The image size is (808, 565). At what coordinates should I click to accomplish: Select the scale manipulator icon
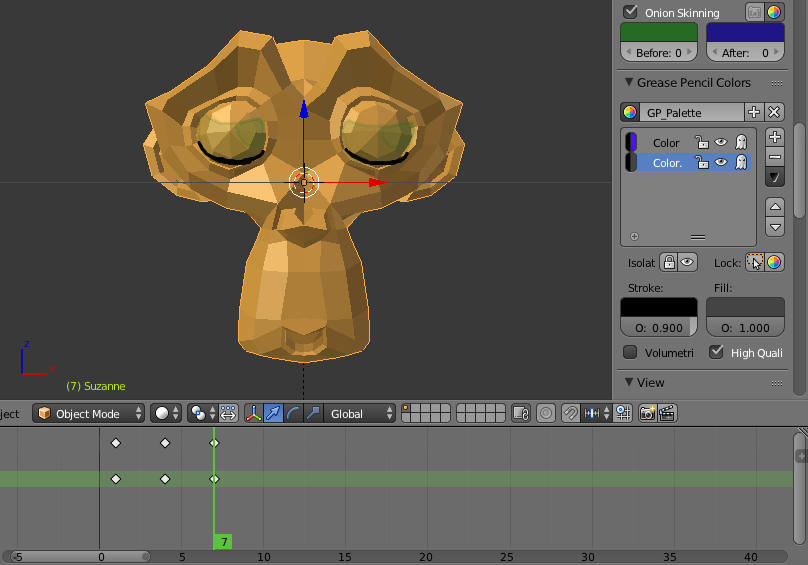click(x=313, y=413)
